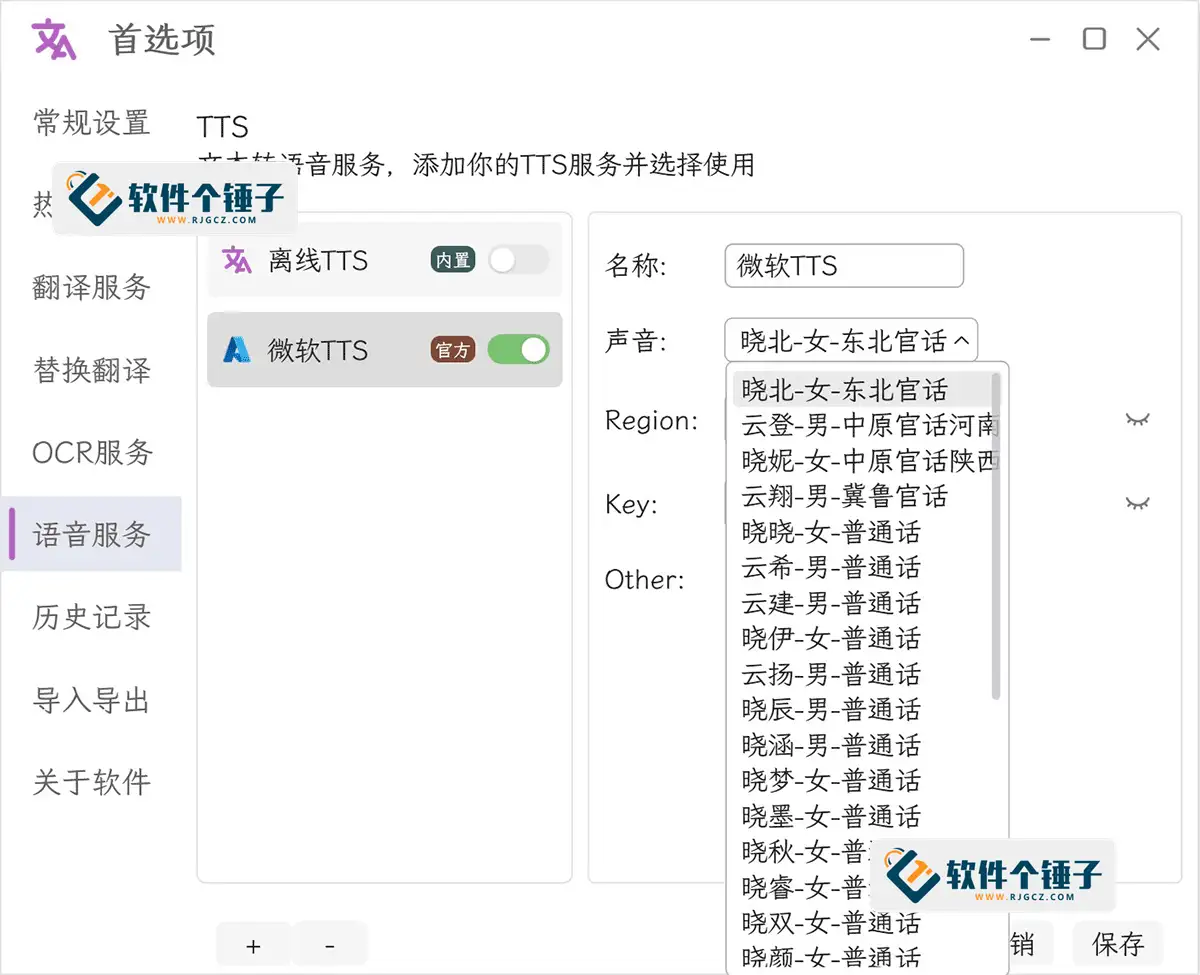Click the translator app logo in title bar
1200x975 pixels.
click(x=54, y=40)
